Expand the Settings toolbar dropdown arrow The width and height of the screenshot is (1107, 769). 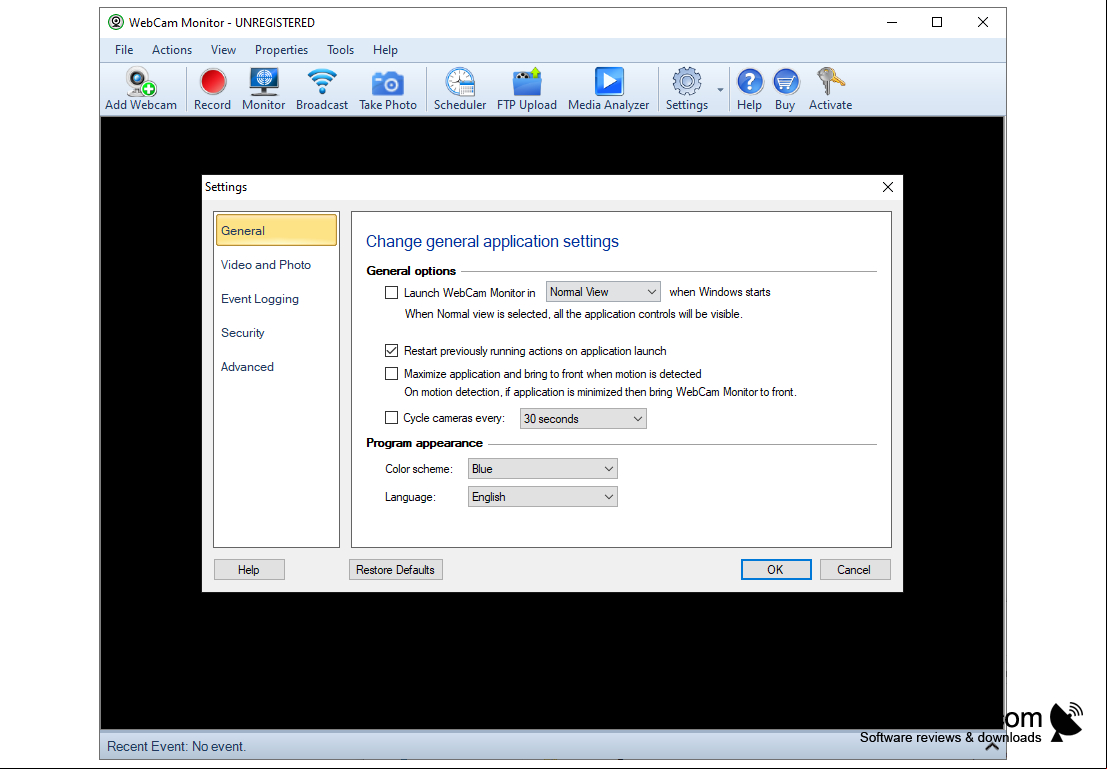coord(720,90)
